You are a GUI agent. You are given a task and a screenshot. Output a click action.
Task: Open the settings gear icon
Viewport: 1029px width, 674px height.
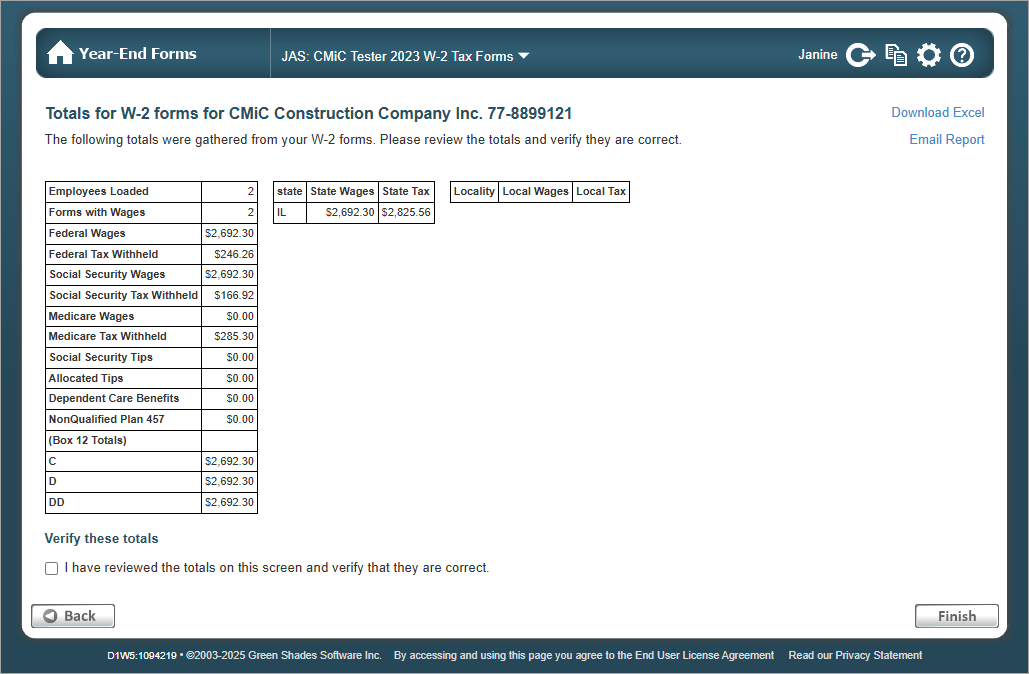pos(929,54)
